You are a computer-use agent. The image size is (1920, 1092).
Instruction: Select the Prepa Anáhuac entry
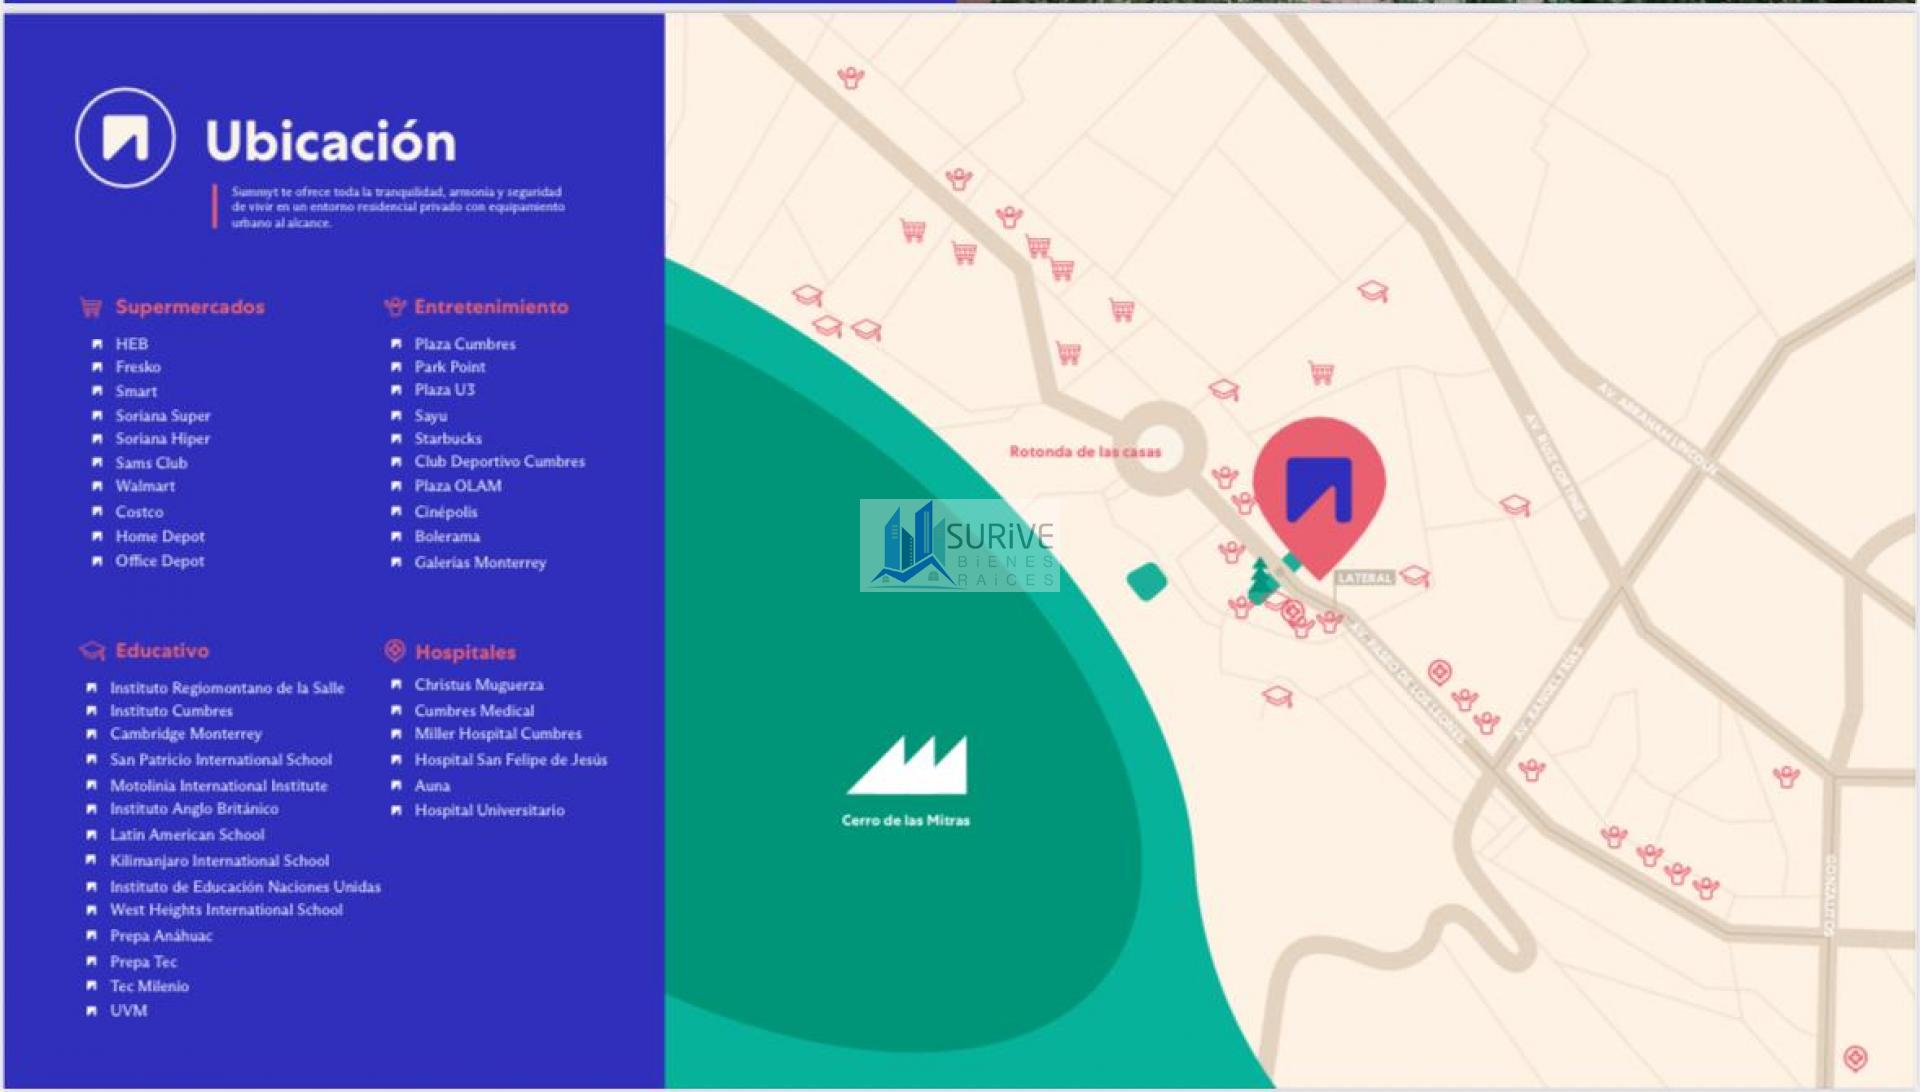coord(161,936)
